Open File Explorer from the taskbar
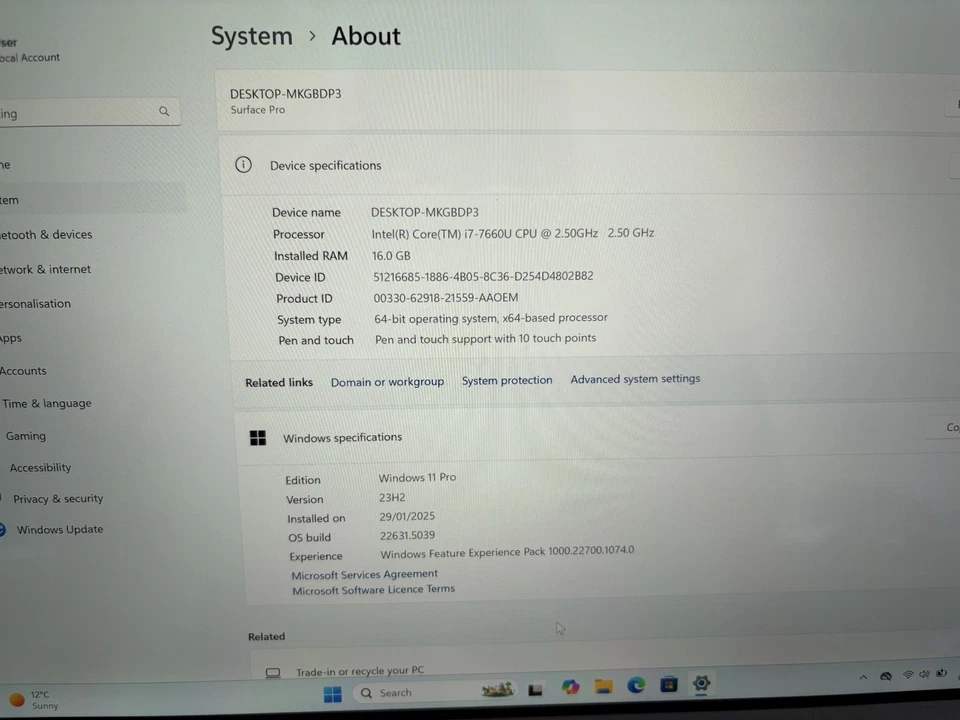The height and width of the screenshot is (720, 960). 602,687
